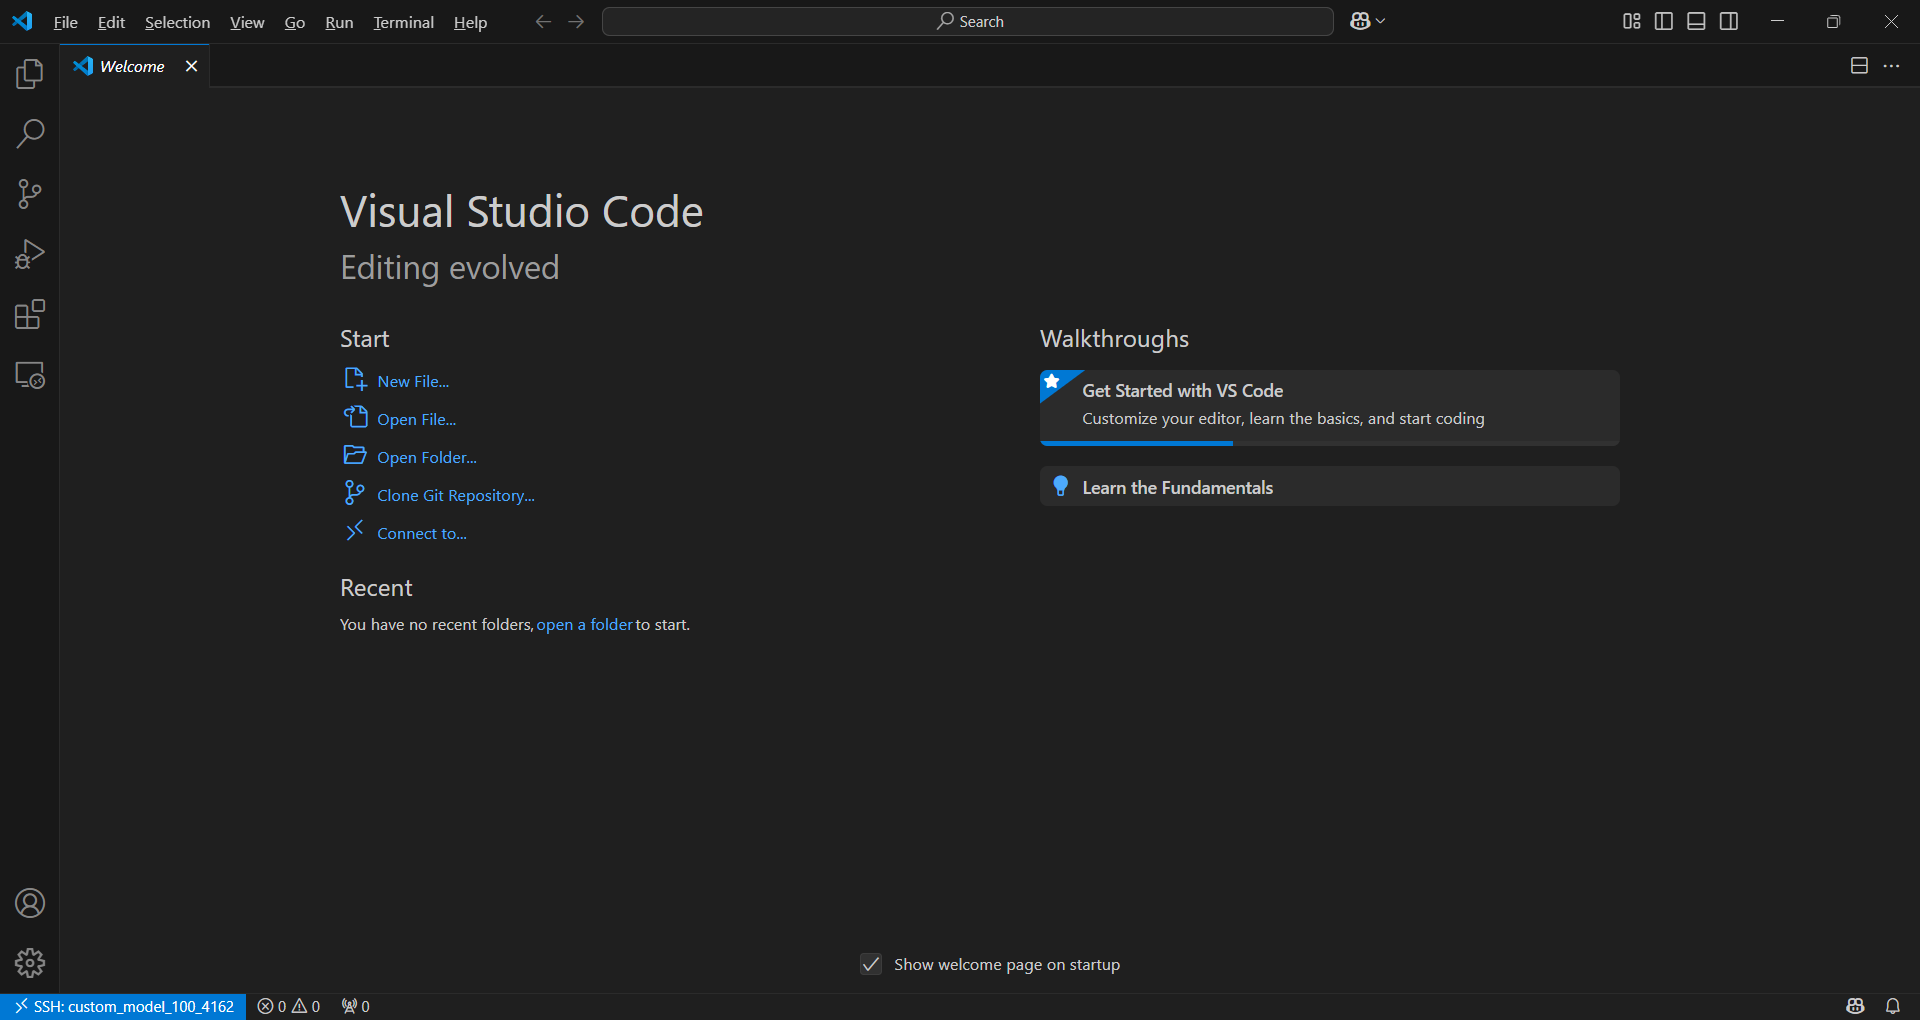Toggle the primary side bar
This screenshot has height=1020, width=1920.
coord(1664,21)
